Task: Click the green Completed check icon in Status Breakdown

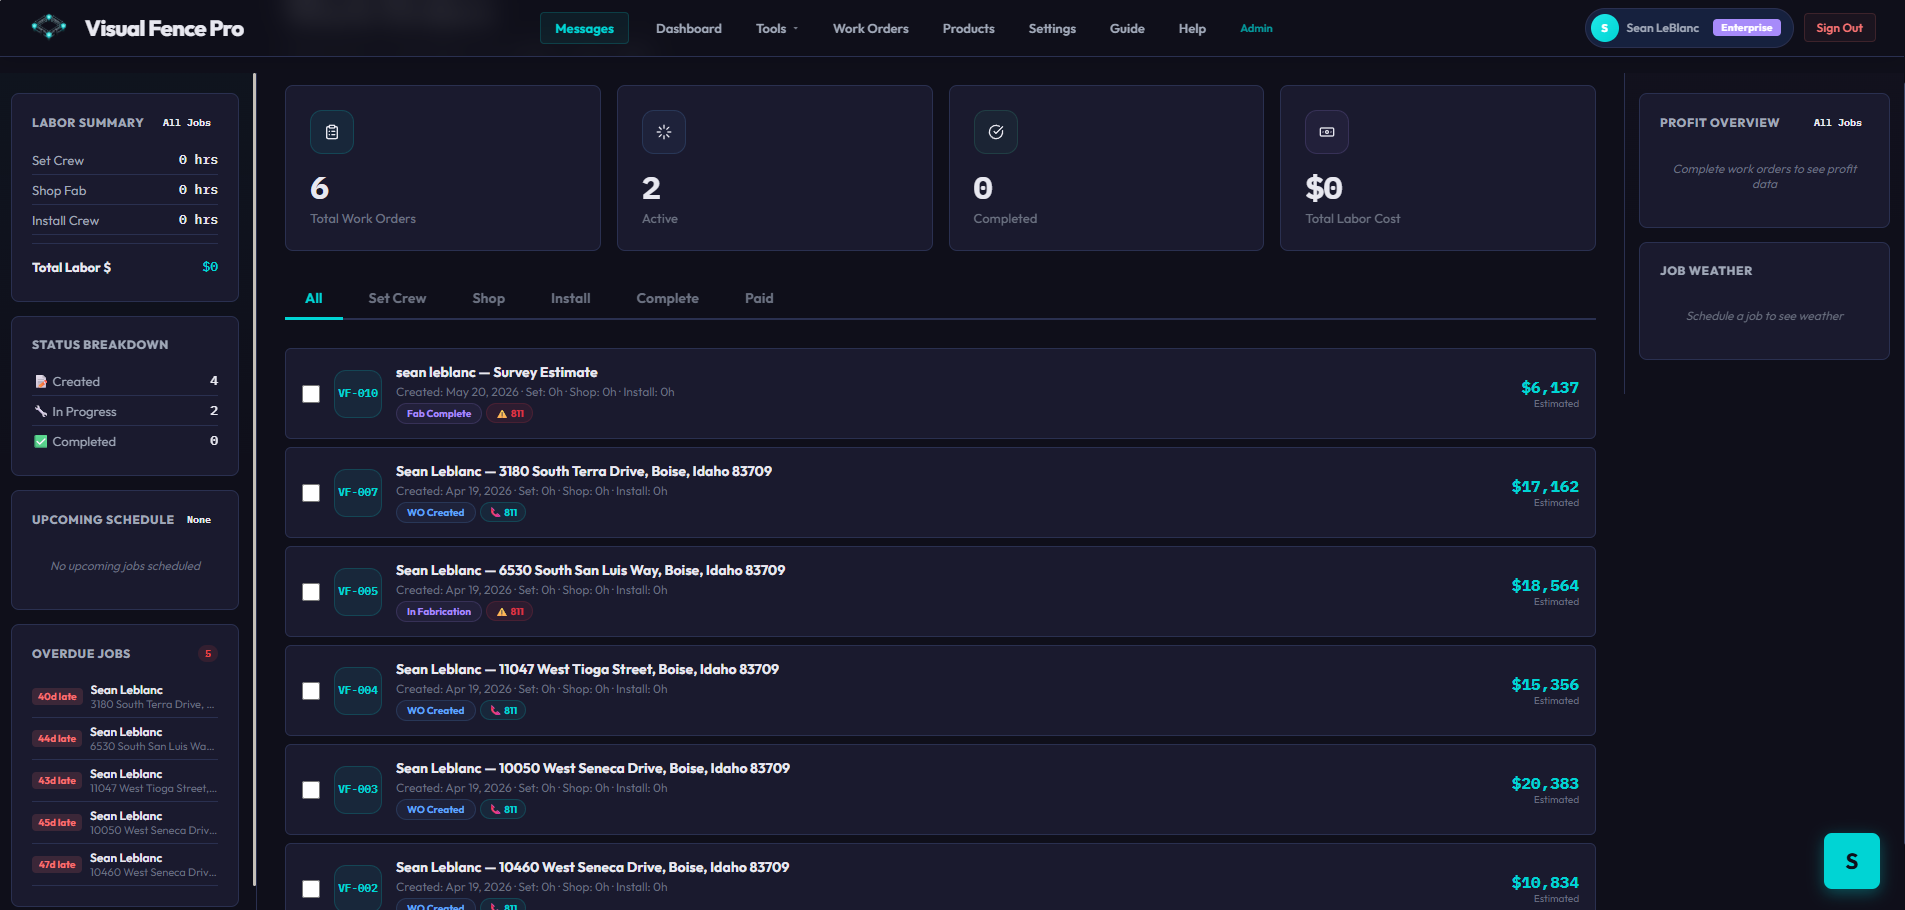Action: [41, 442]
